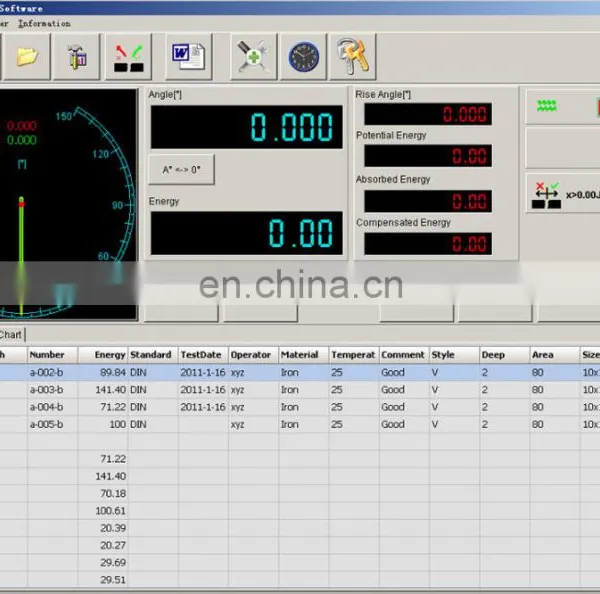This screenshot has width=600, height=594.
Task: Click the Absorbed Energy readout
Action: point(428,201)
